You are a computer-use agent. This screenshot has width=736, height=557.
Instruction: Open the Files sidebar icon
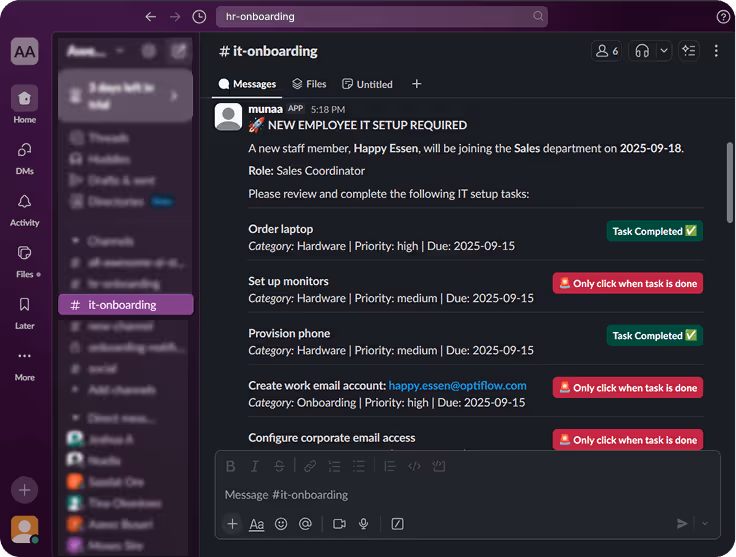pos(24,261)
